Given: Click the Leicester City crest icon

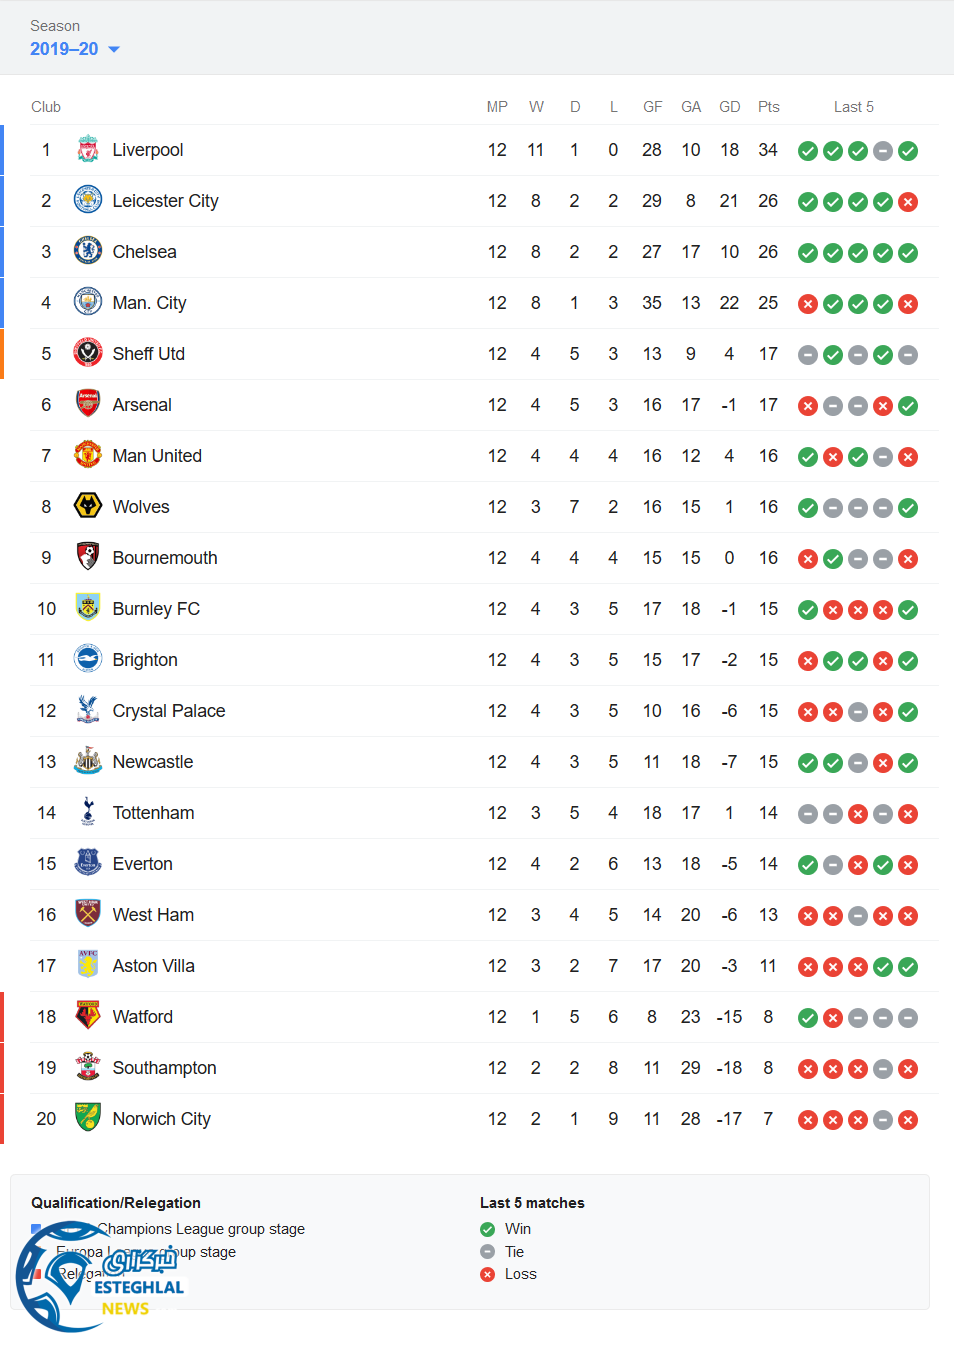Looking at the screenshot, I should point(88,201).
